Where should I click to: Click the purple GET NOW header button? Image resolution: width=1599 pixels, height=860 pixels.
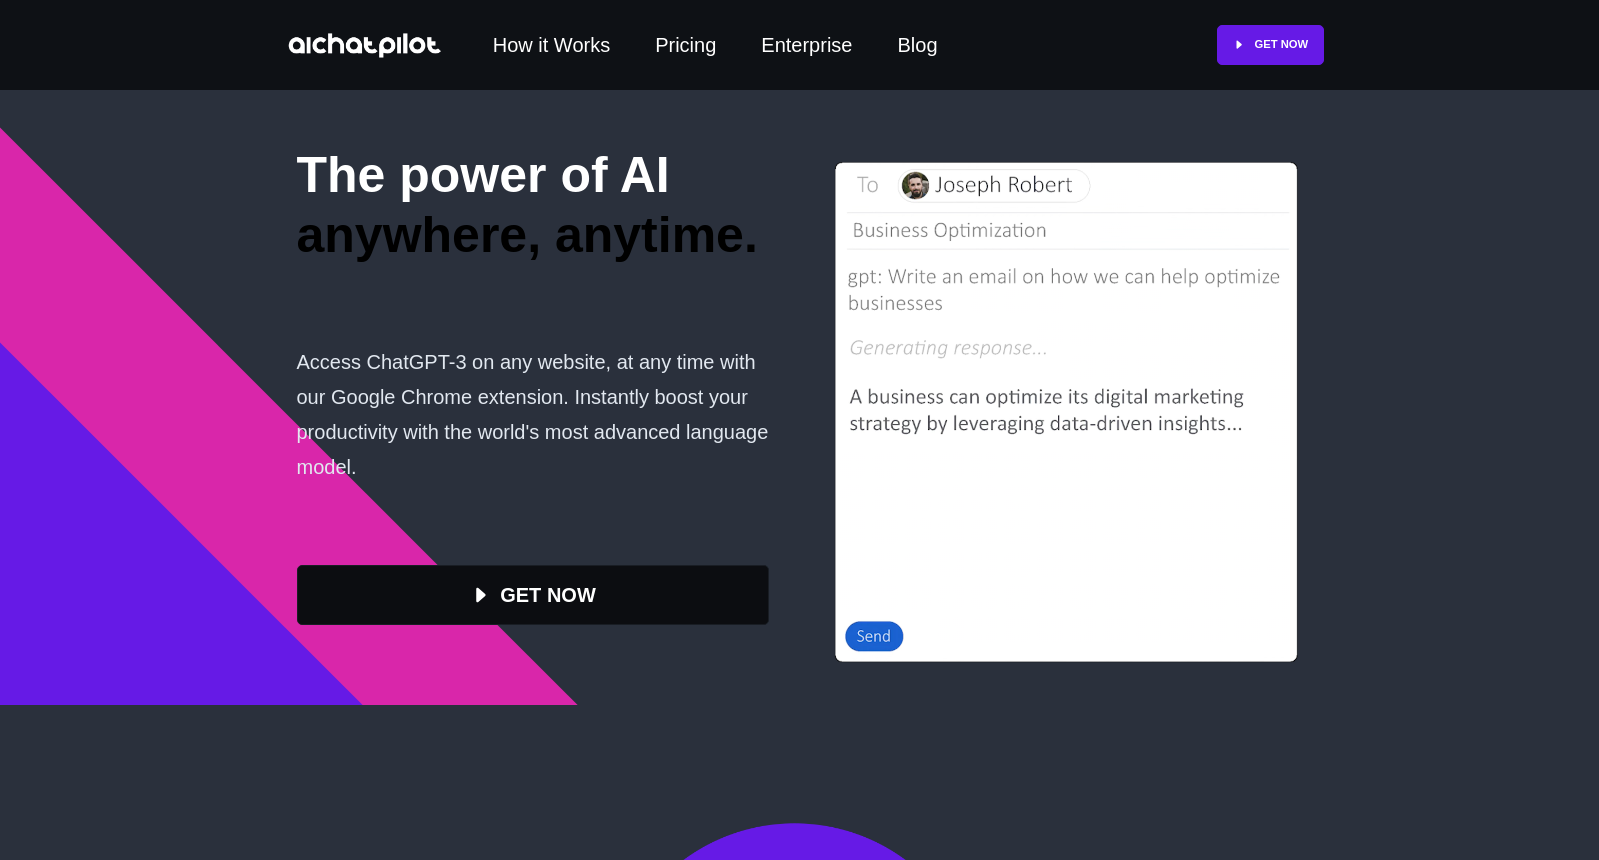(x=1270, y=45)
